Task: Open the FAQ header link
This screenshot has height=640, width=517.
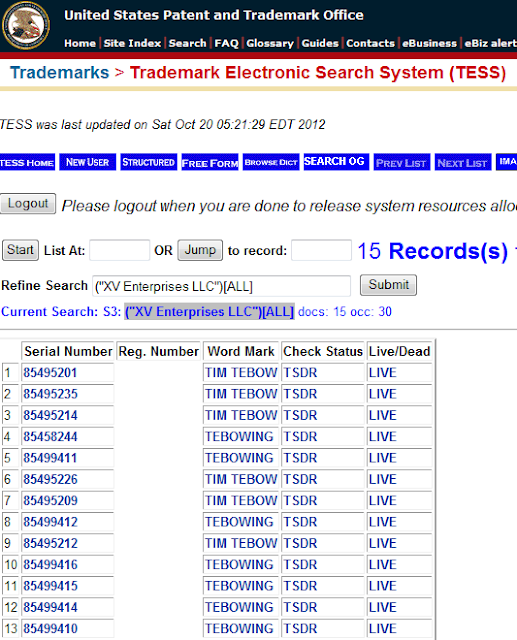Action: coord(226,43)
